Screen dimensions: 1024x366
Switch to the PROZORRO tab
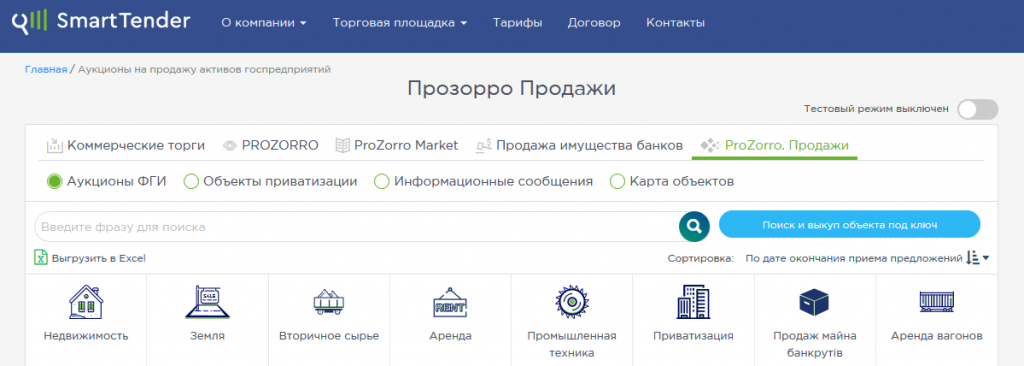tap(270, 145)
